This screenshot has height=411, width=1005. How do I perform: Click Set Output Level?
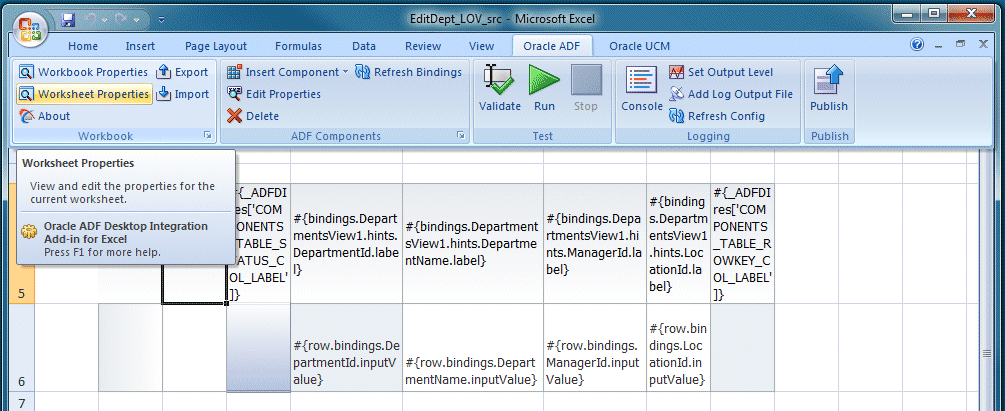coord(721,72)
